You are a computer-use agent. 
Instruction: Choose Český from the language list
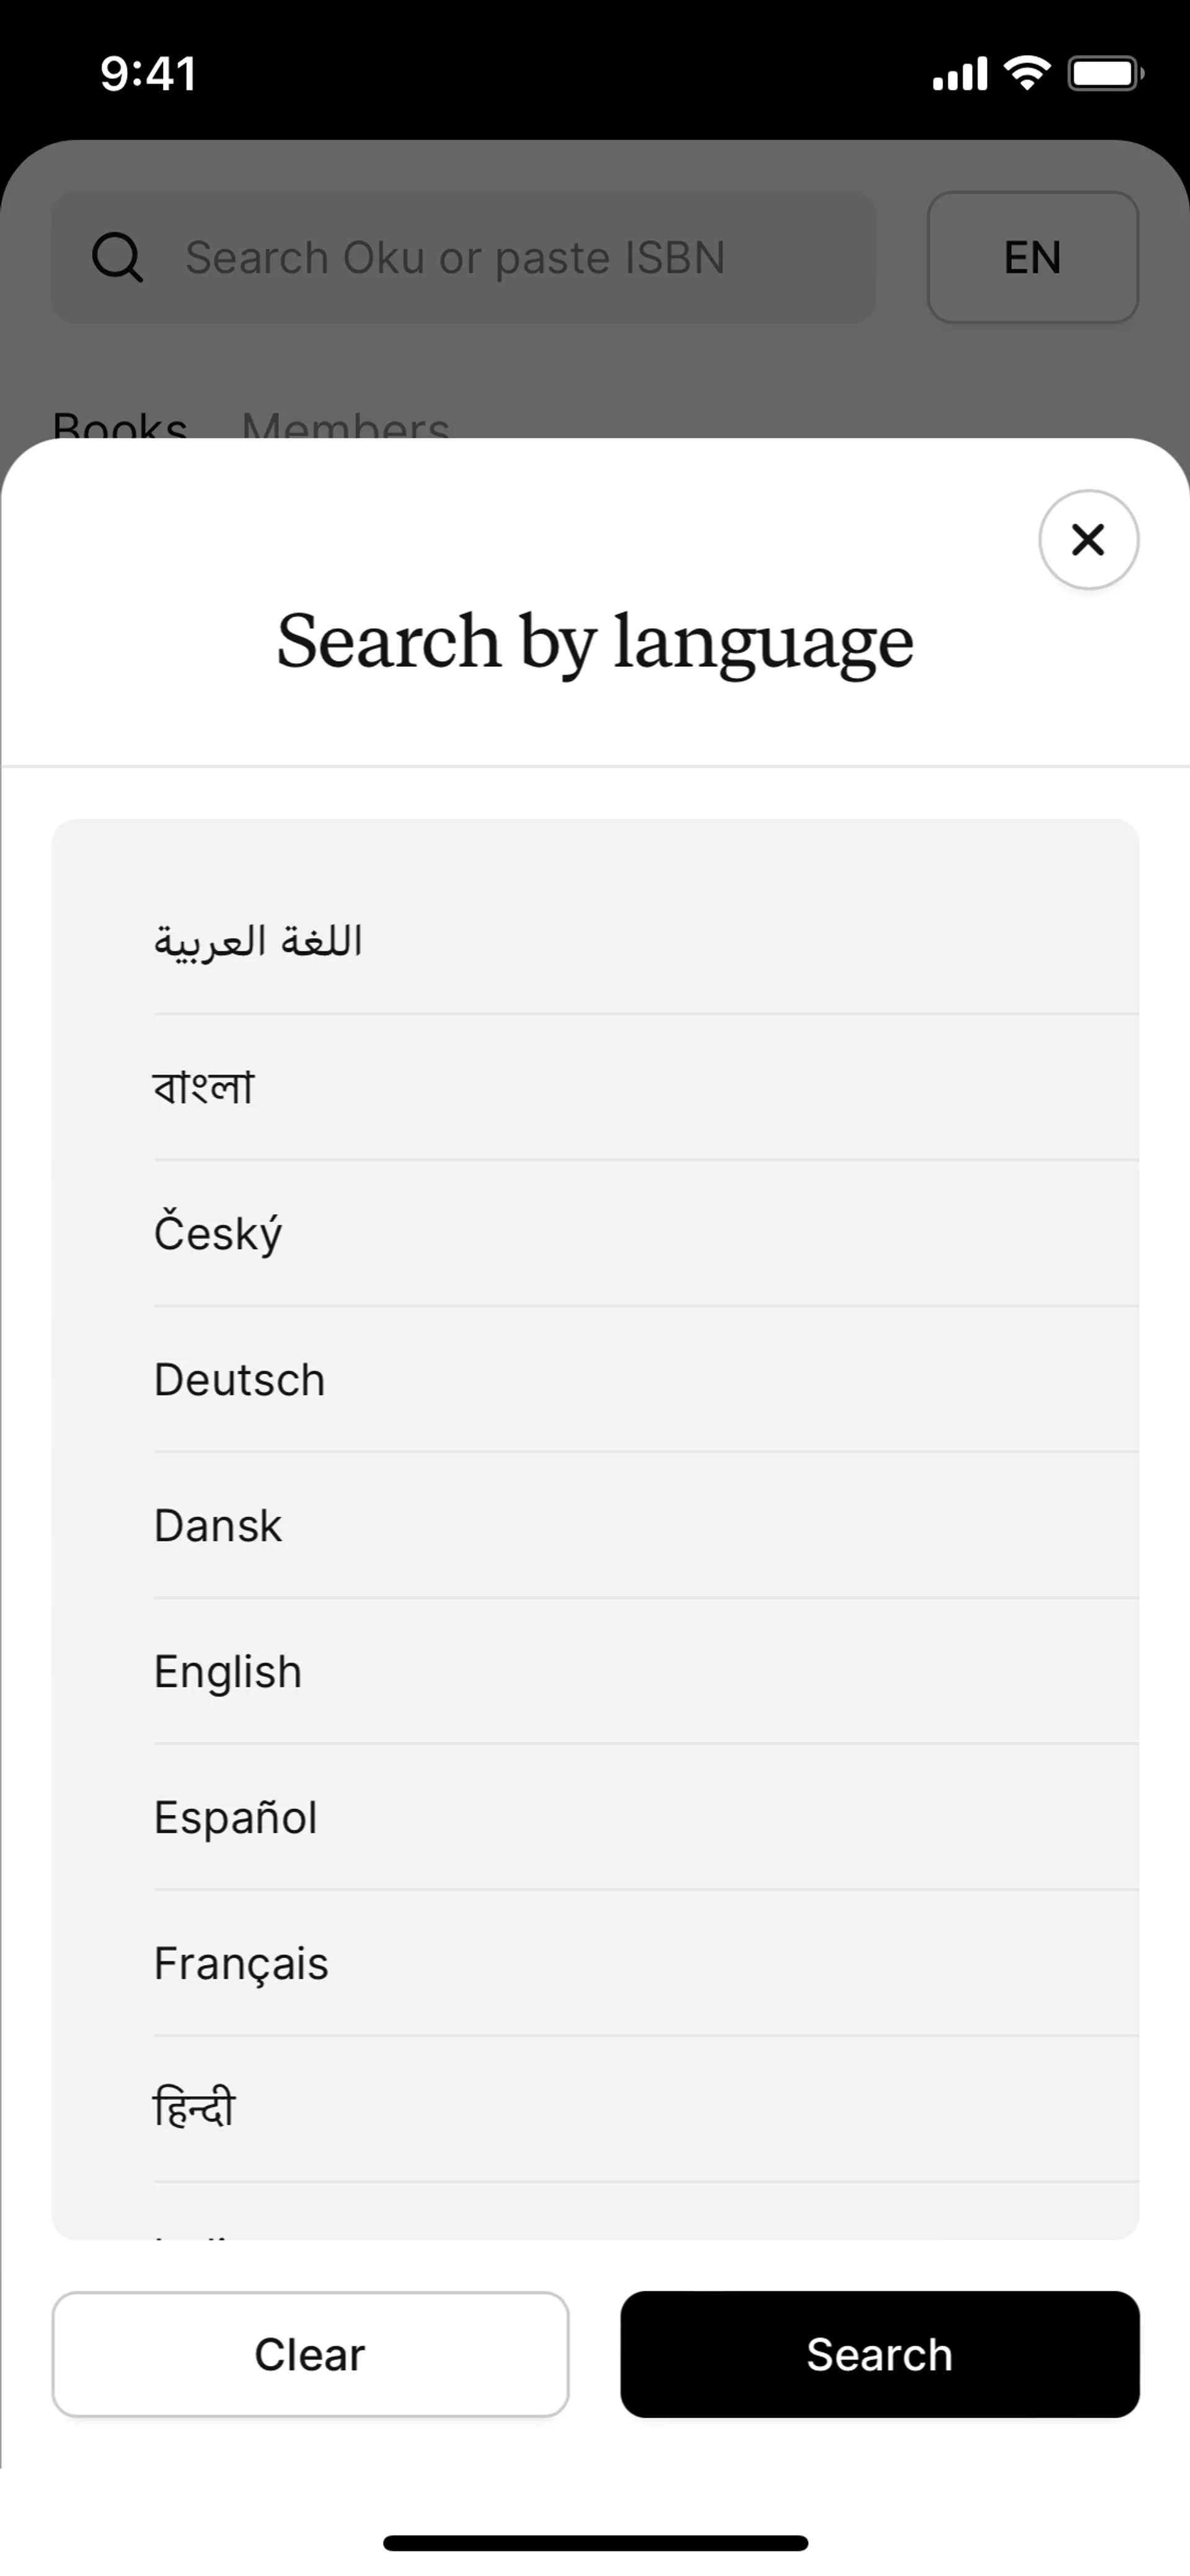[218, 1233]
